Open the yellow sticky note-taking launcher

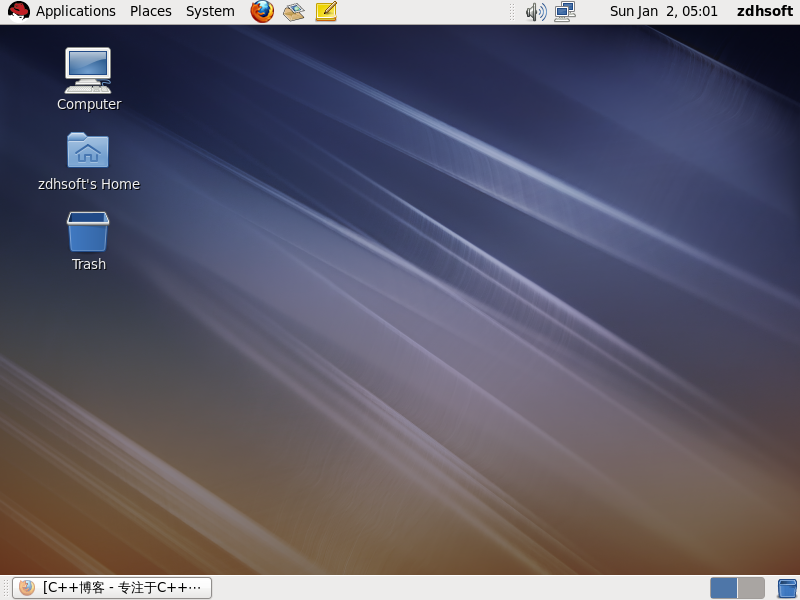click(326, 11)
